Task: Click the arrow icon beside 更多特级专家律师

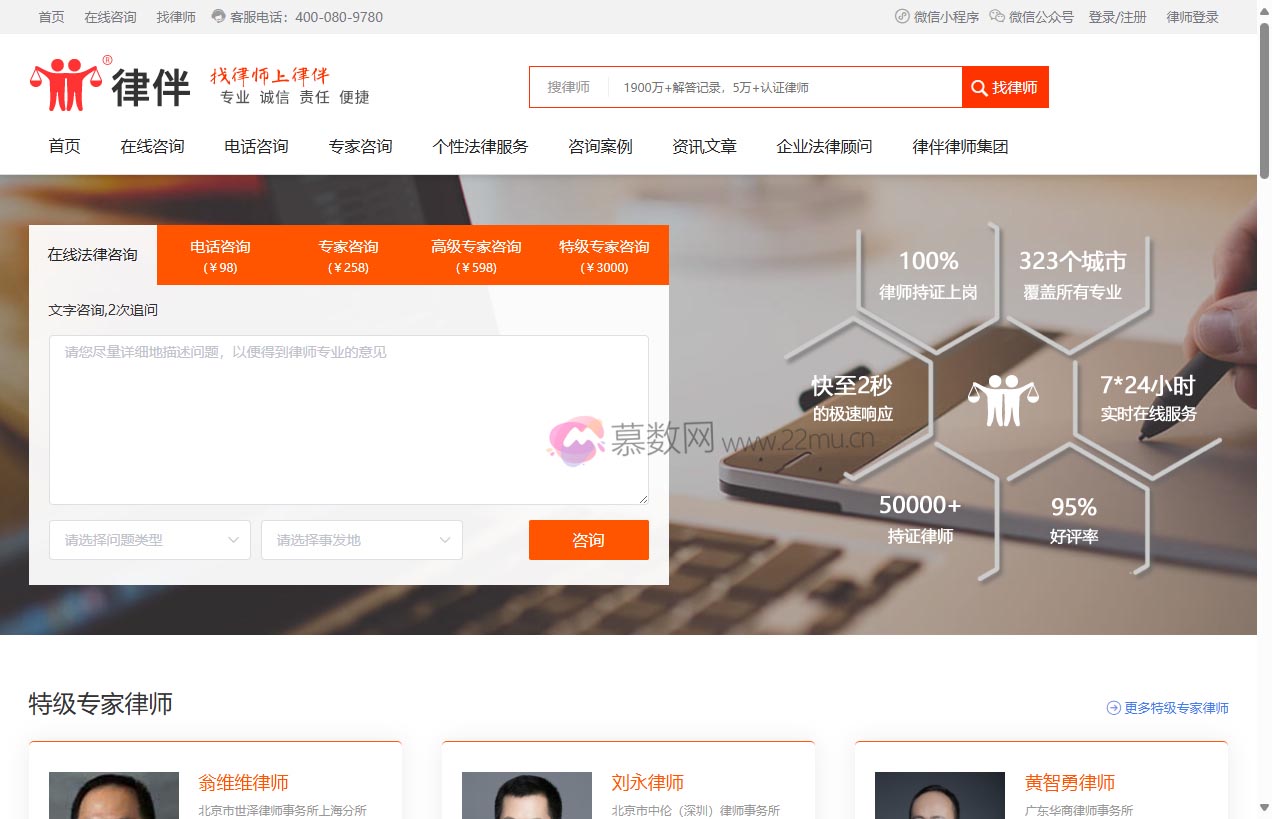Action: pos(1113,708)
